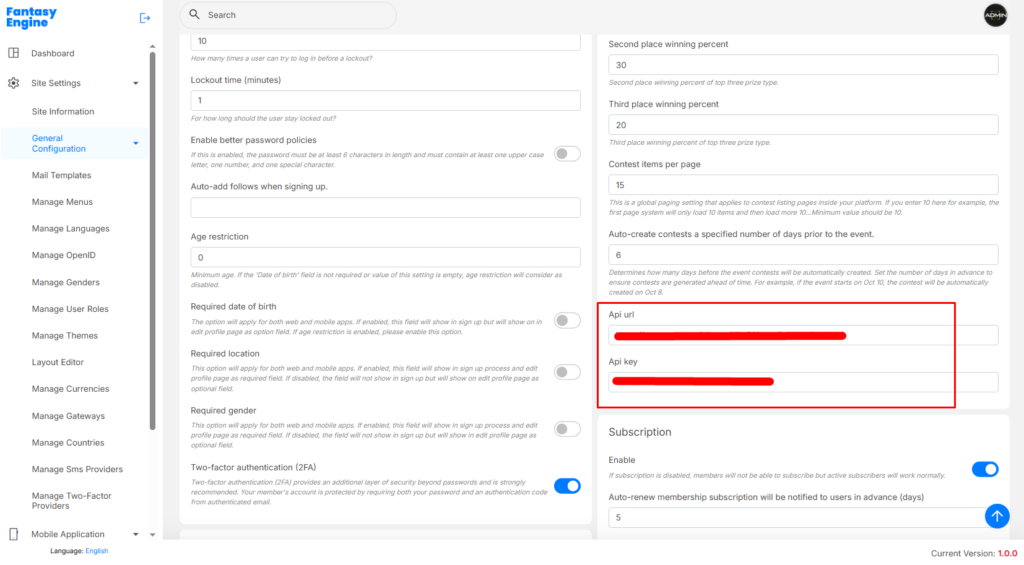Viewport: 1024px width, 565px height.
Task: Click the Dashboard layout icon
Action: coord(13,53)
